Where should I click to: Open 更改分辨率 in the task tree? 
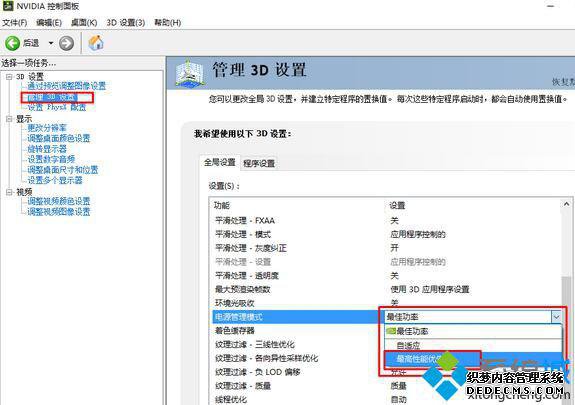[x=47, y=128]
